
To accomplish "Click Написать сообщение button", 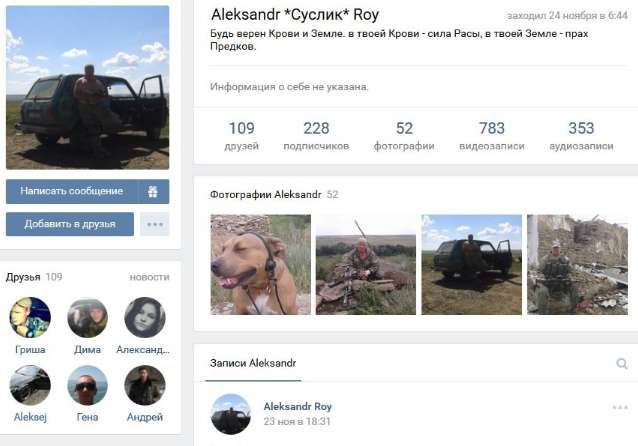I will (72, 191).
